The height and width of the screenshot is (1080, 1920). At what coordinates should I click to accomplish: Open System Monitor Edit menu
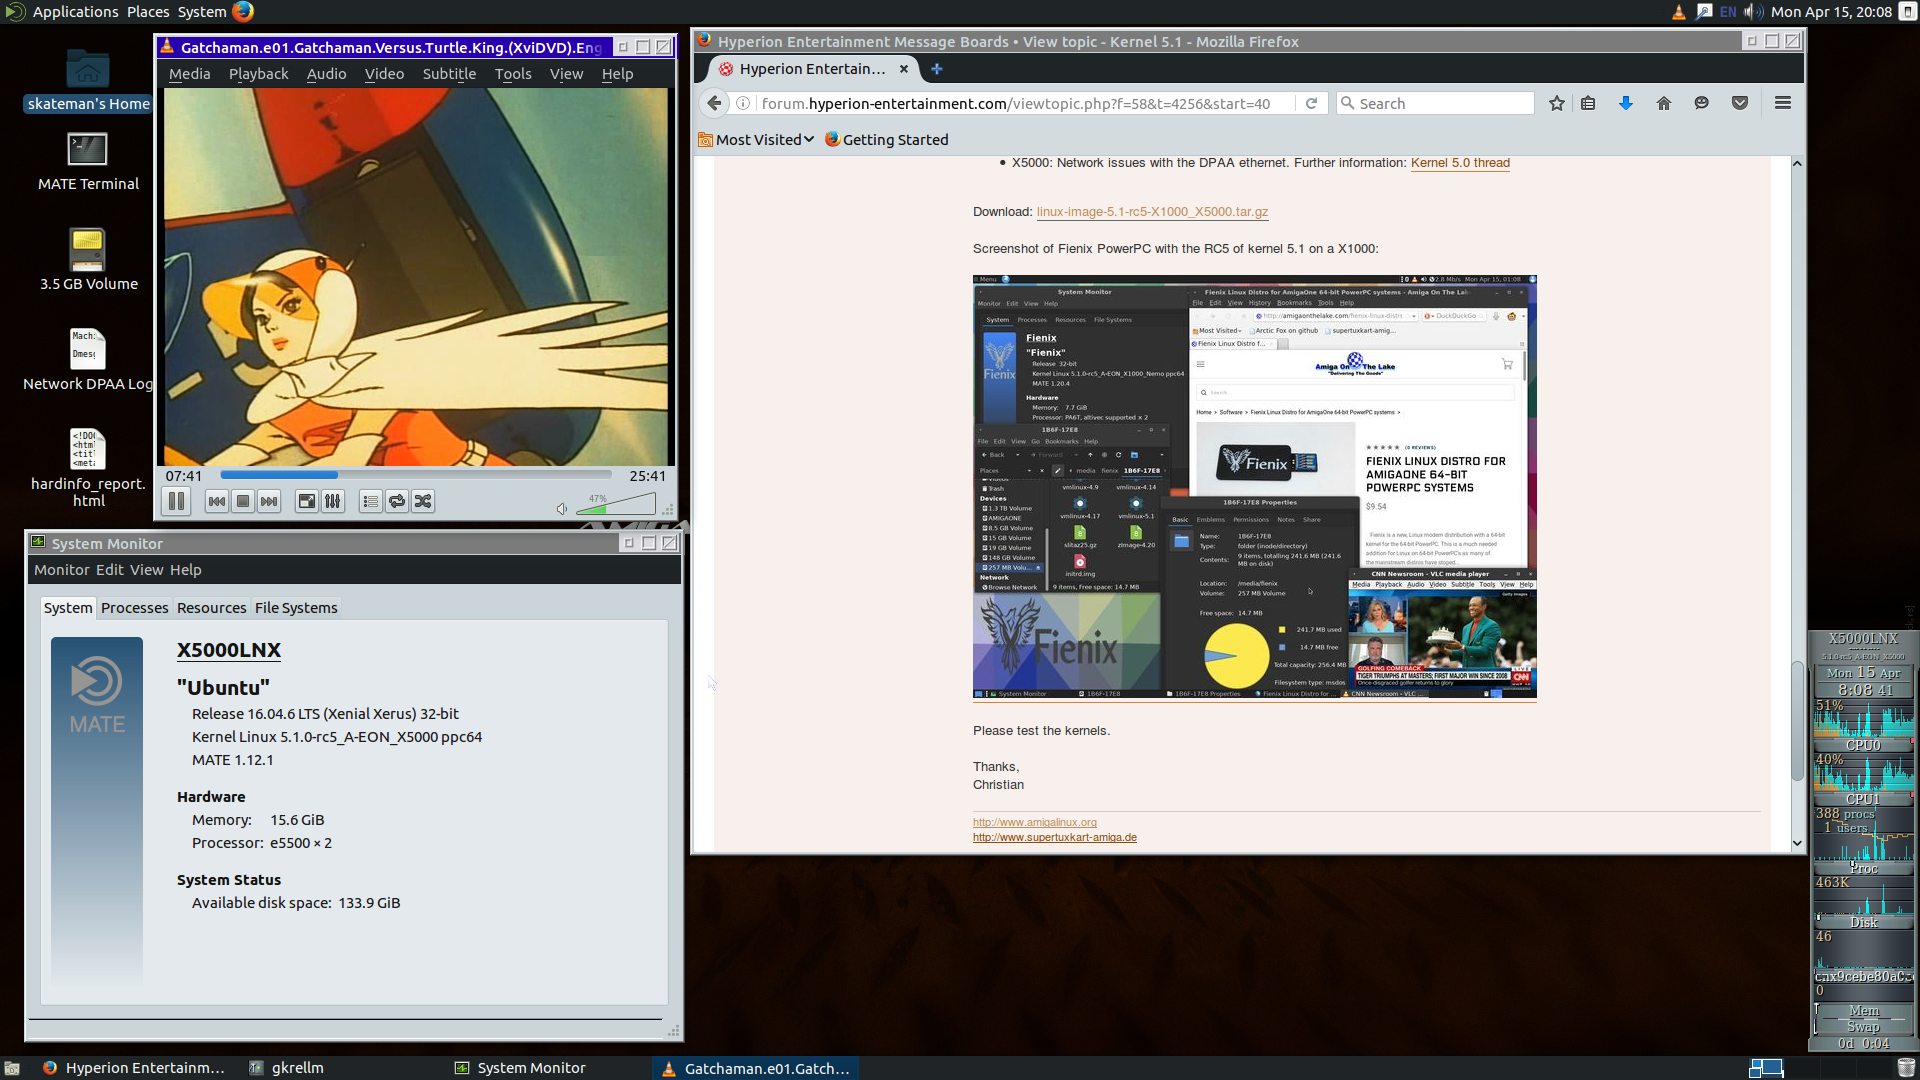tap(110, 570)
